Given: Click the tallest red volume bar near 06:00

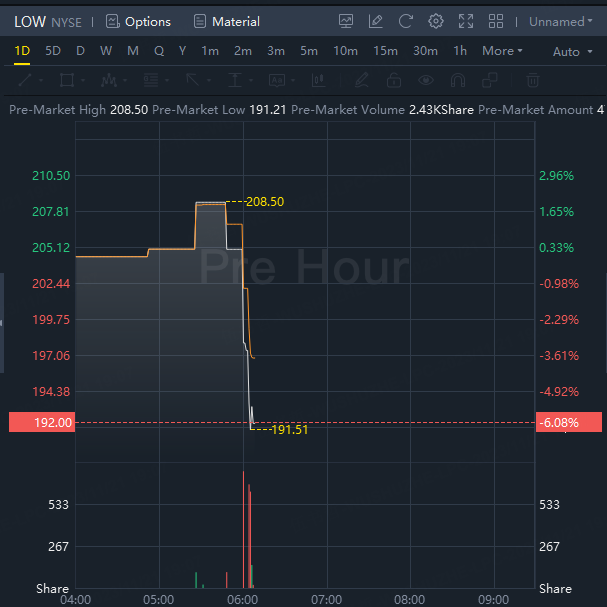Looking at the screenshot, I should click(243, 530).
